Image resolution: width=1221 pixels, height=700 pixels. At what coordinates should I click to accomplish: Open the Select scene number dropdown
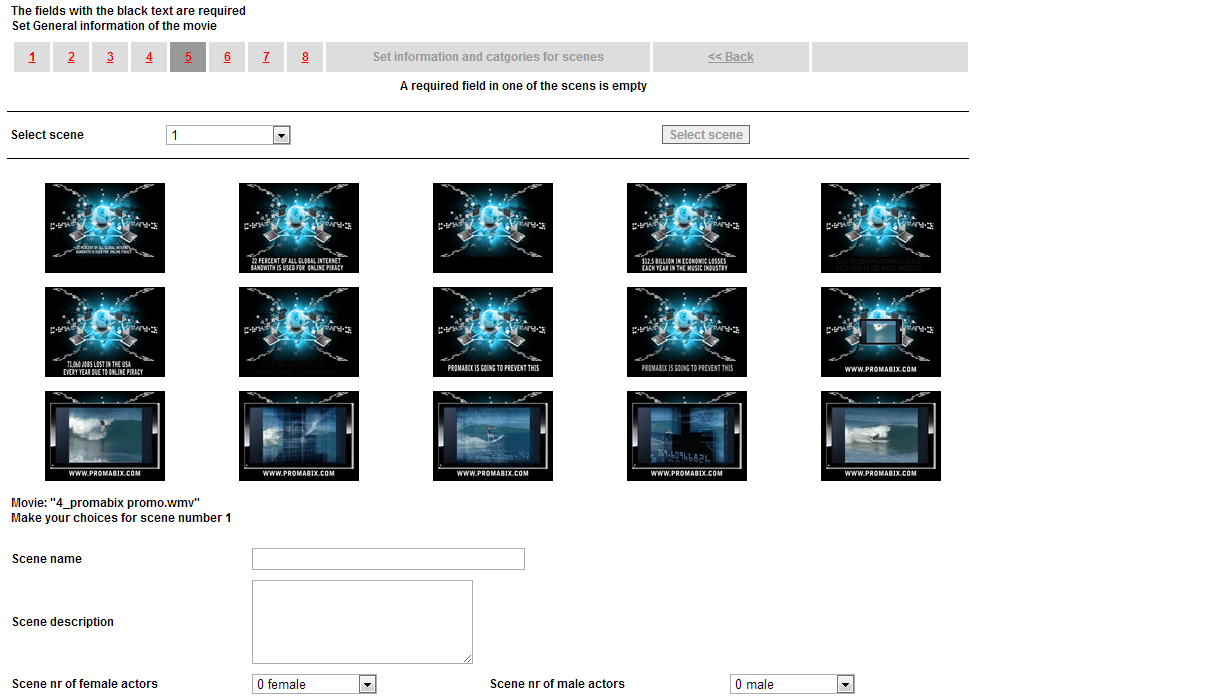(x=228, y=135)
